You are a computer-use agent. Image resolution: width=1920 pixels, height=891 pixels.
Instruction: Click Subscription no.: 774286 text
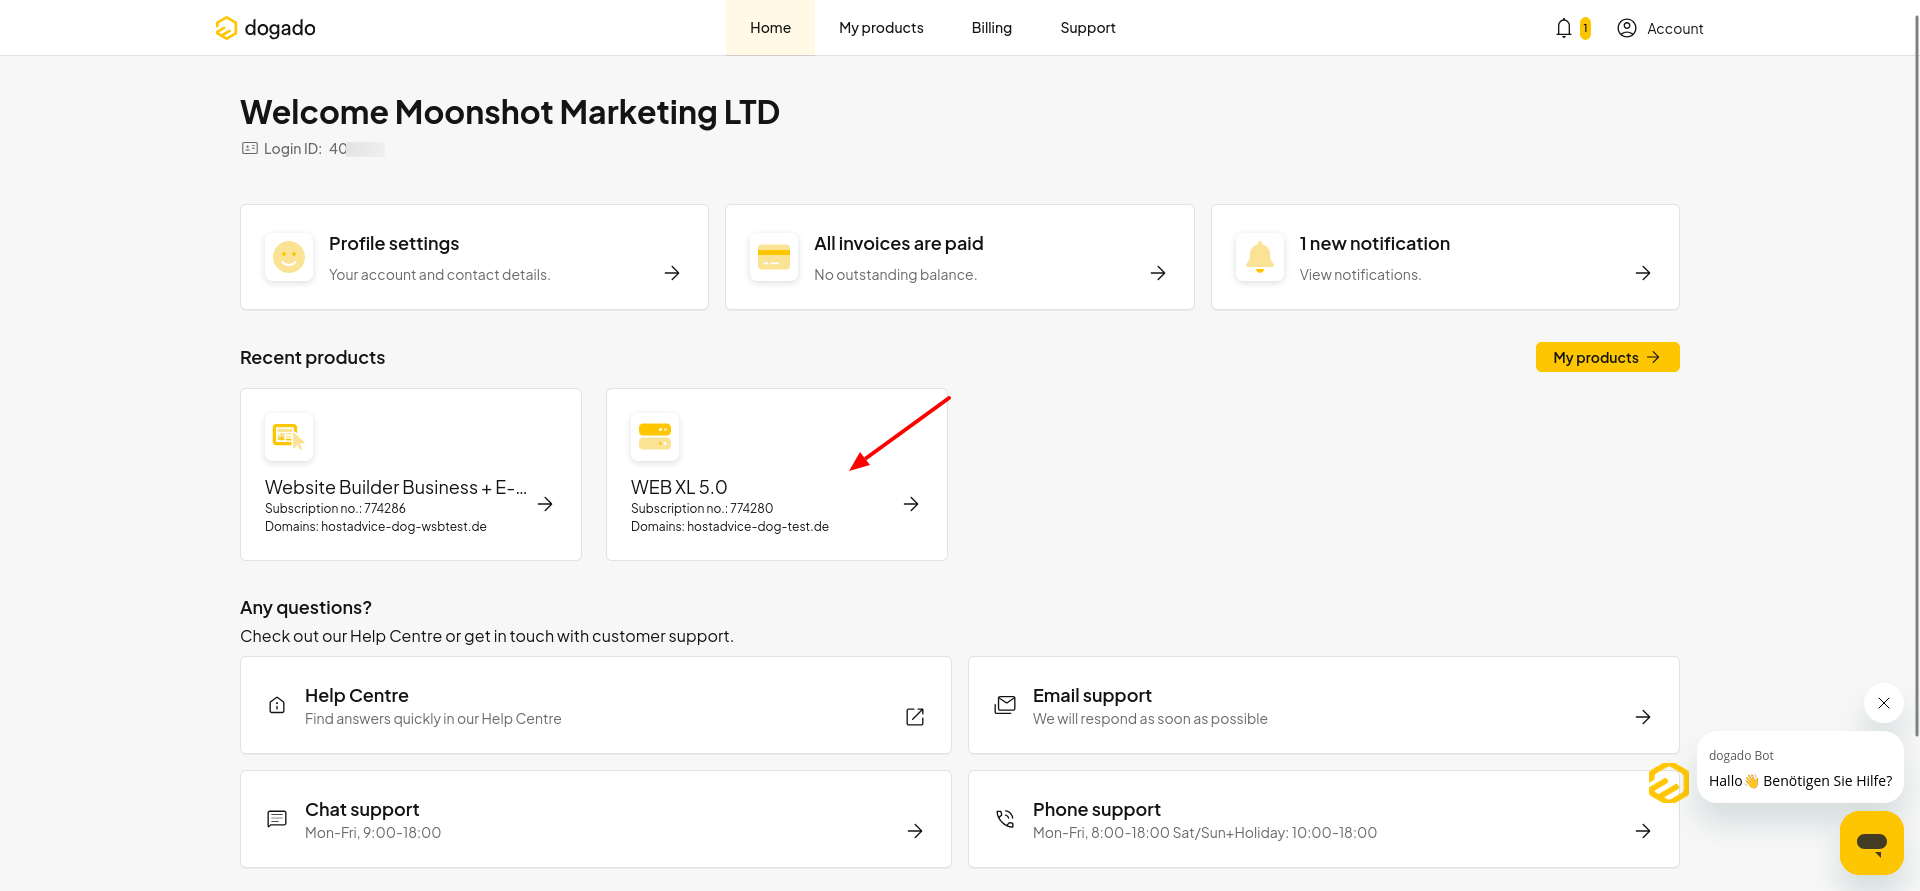(335, 509)
